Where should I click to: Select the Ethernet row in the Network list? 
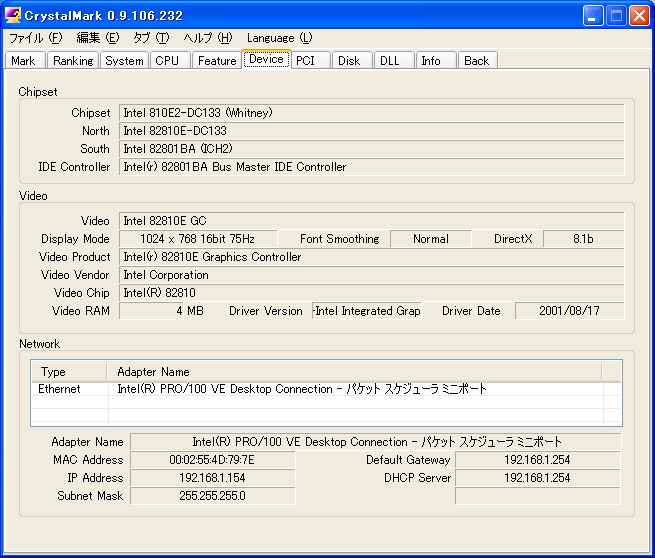[326, 389]
